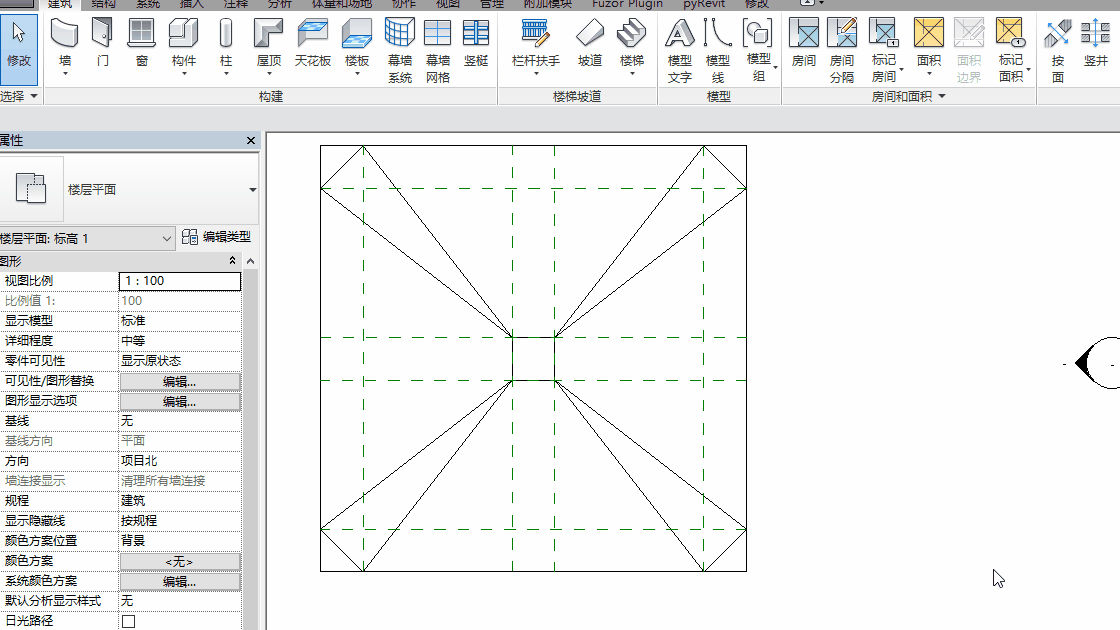Choose the Window (窗) tool

tap(142, 43)
